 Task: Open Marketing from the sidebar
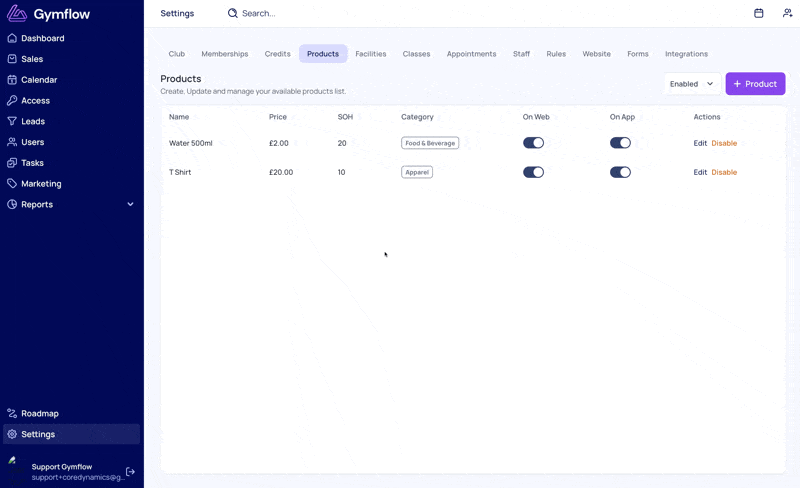click(41, 184)
